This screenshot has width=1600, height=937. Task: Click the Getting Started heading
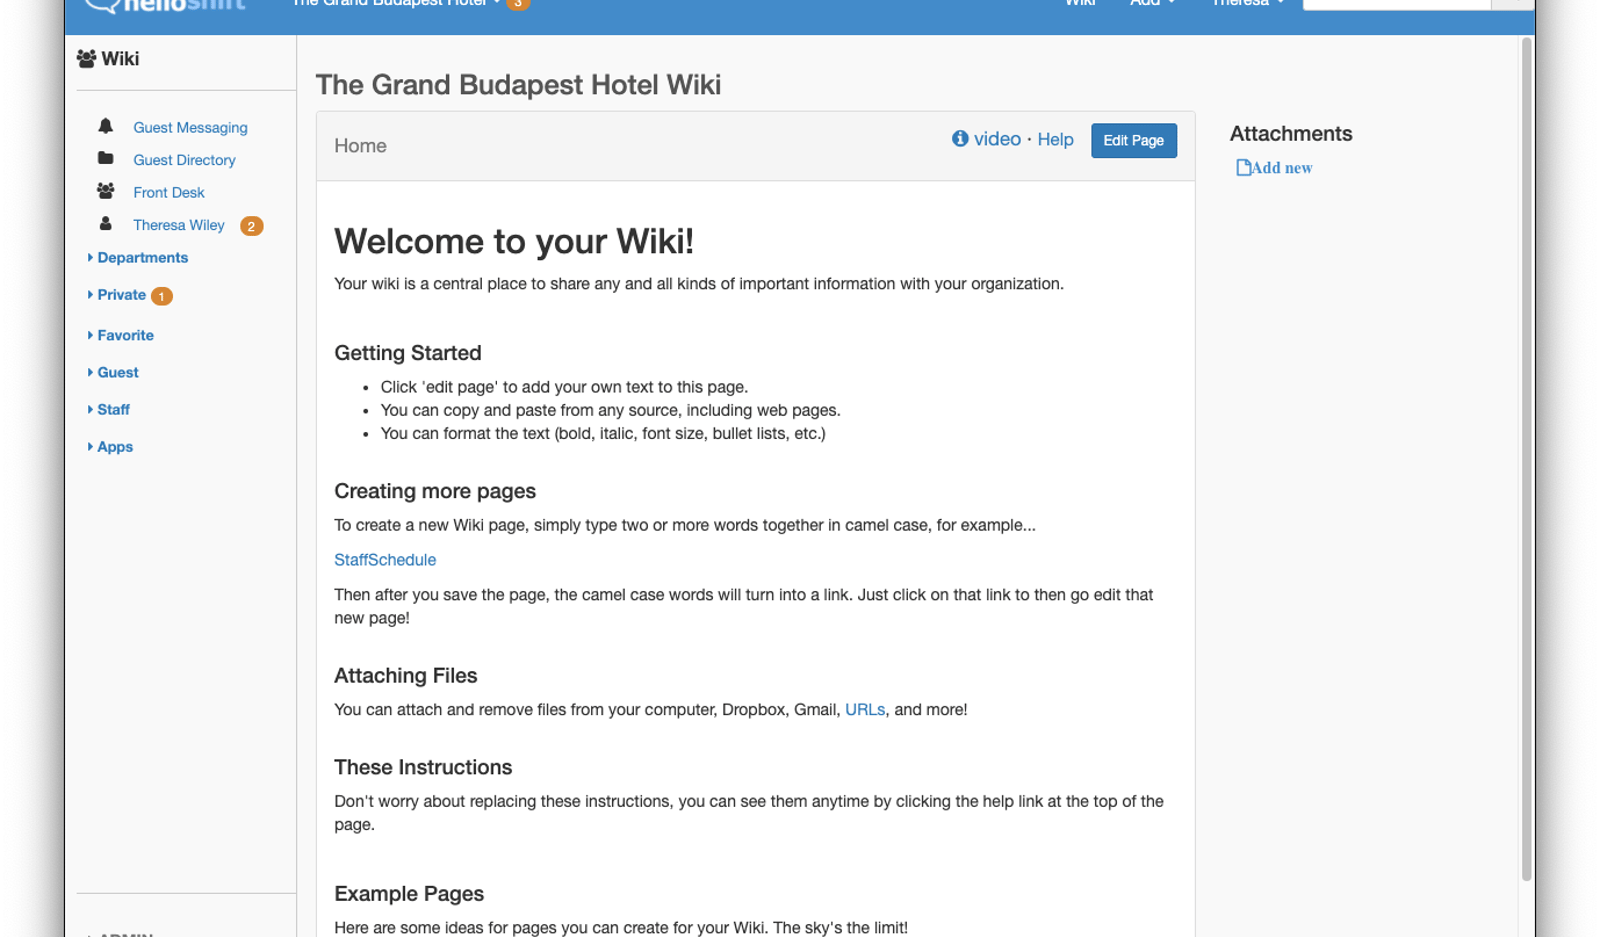408,353
